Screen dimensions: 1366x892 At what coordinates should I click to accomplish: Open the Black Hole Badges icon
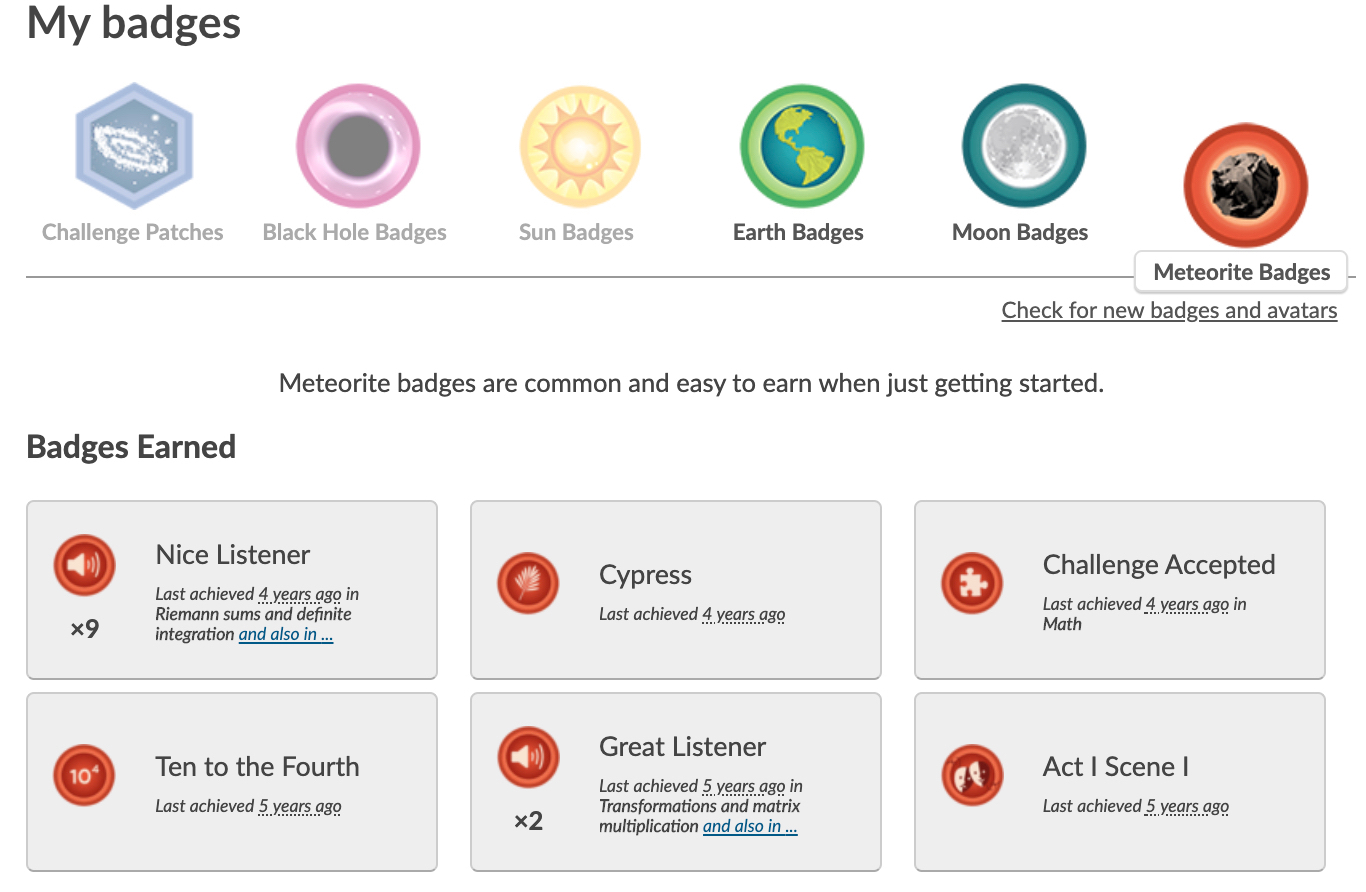pyautogui.click(x=357, y=146)
